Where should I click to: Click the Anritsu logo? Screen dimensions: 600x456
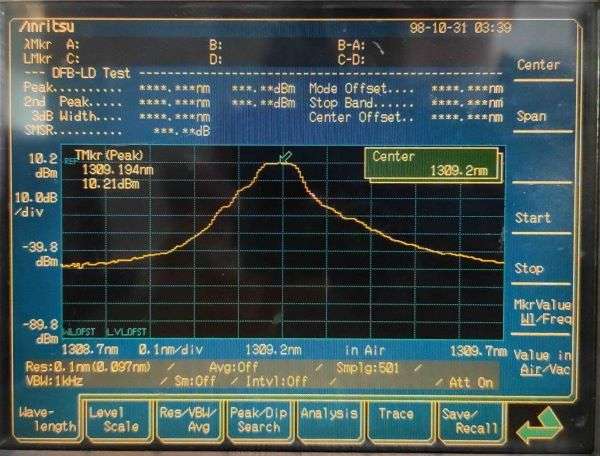pos(47,27)
